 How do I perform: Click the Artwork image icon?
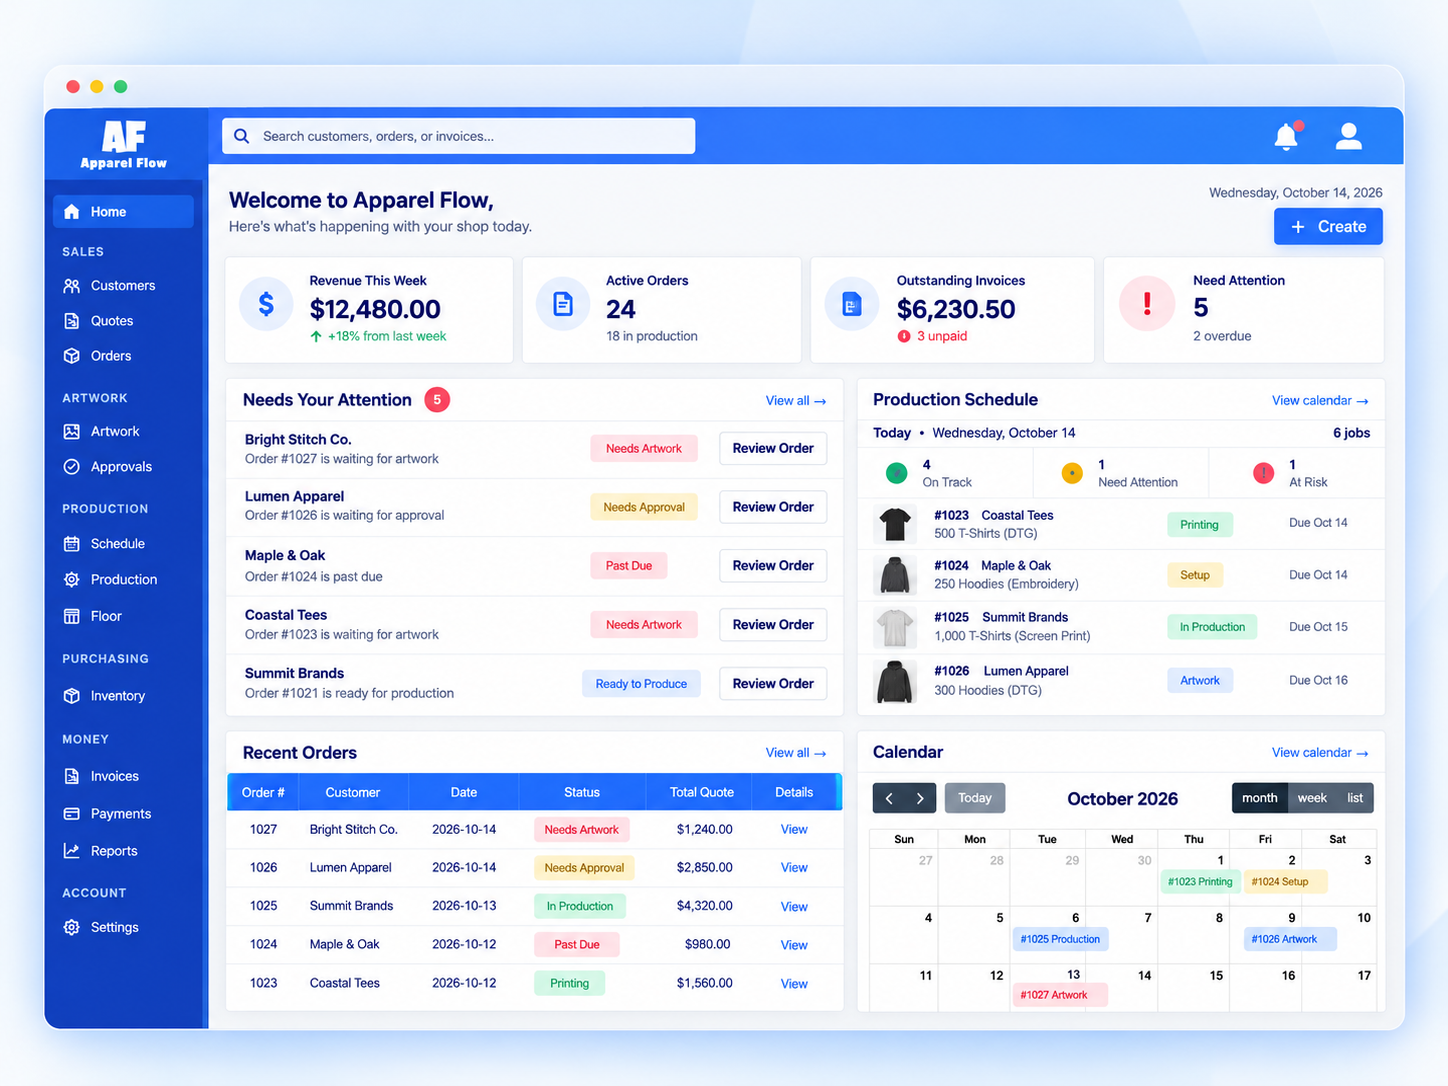click(72, 432)
